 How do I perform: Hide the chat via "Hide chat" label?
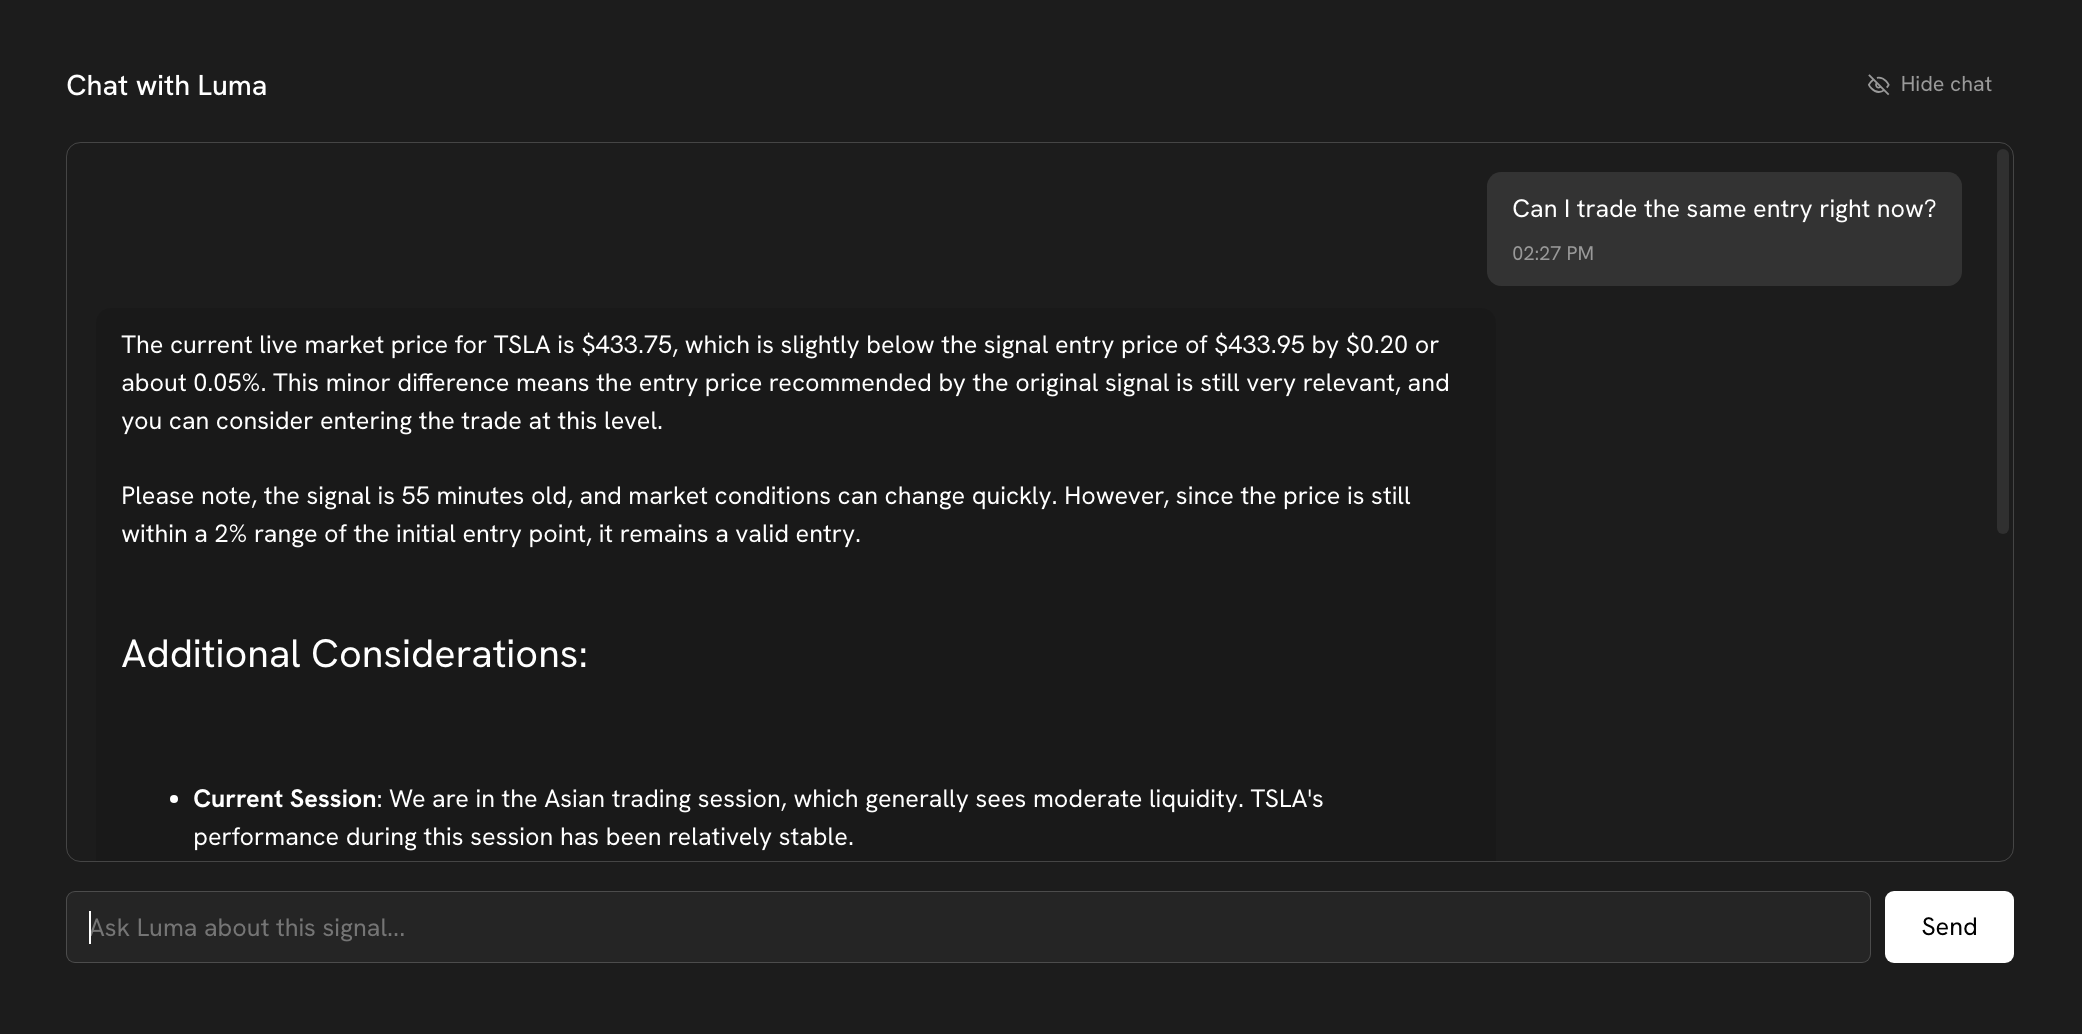(1945, 85)
